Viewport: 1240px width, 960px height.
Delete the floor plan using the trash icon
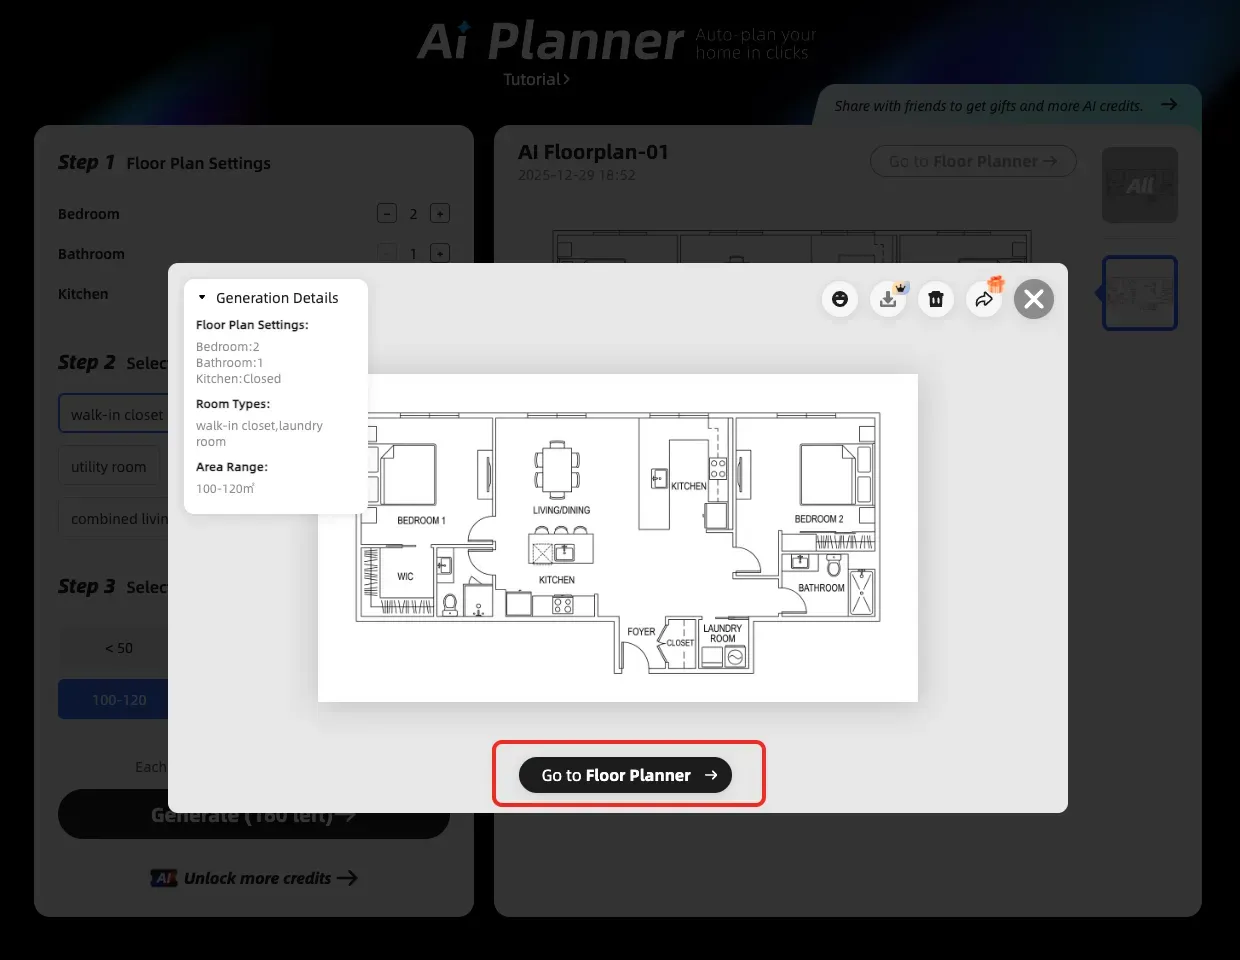click(936, 299)
